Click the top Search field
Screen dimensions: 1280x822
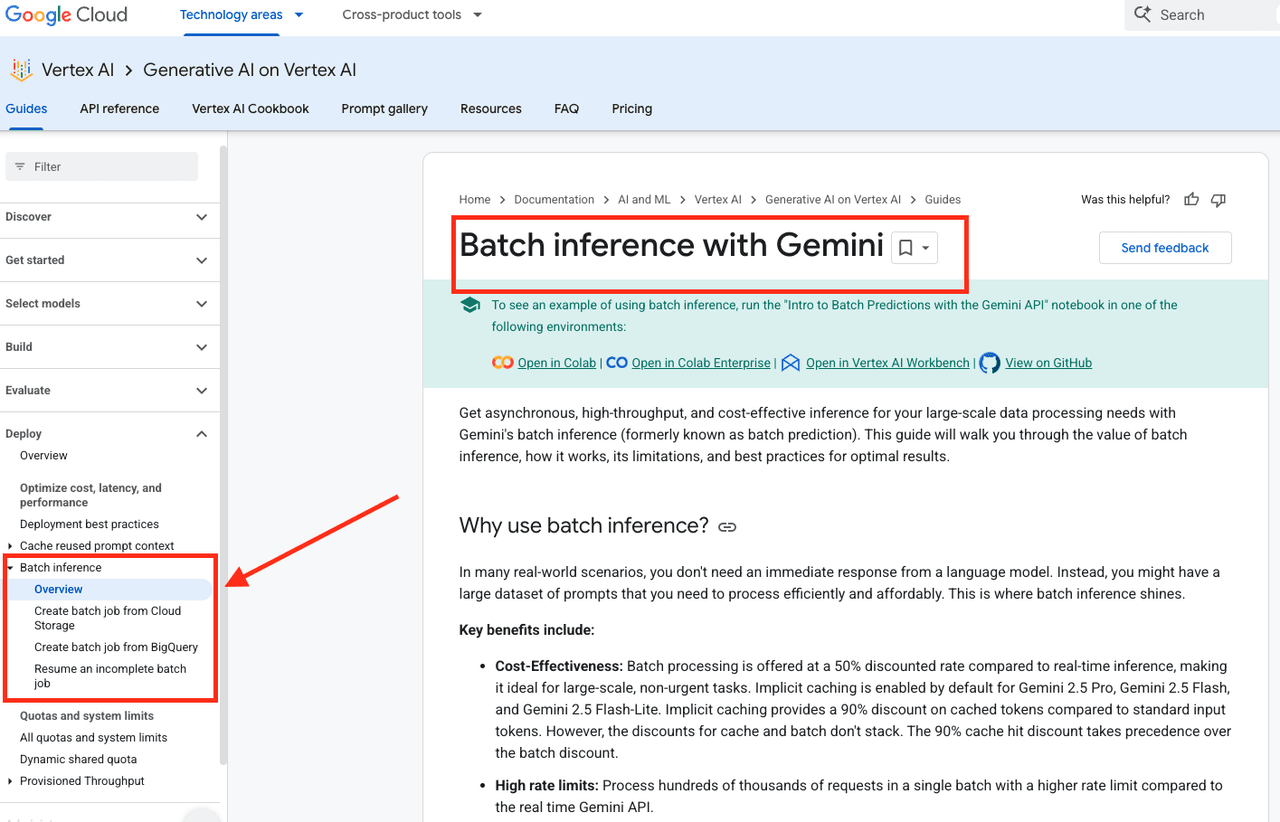point(1204,15)
